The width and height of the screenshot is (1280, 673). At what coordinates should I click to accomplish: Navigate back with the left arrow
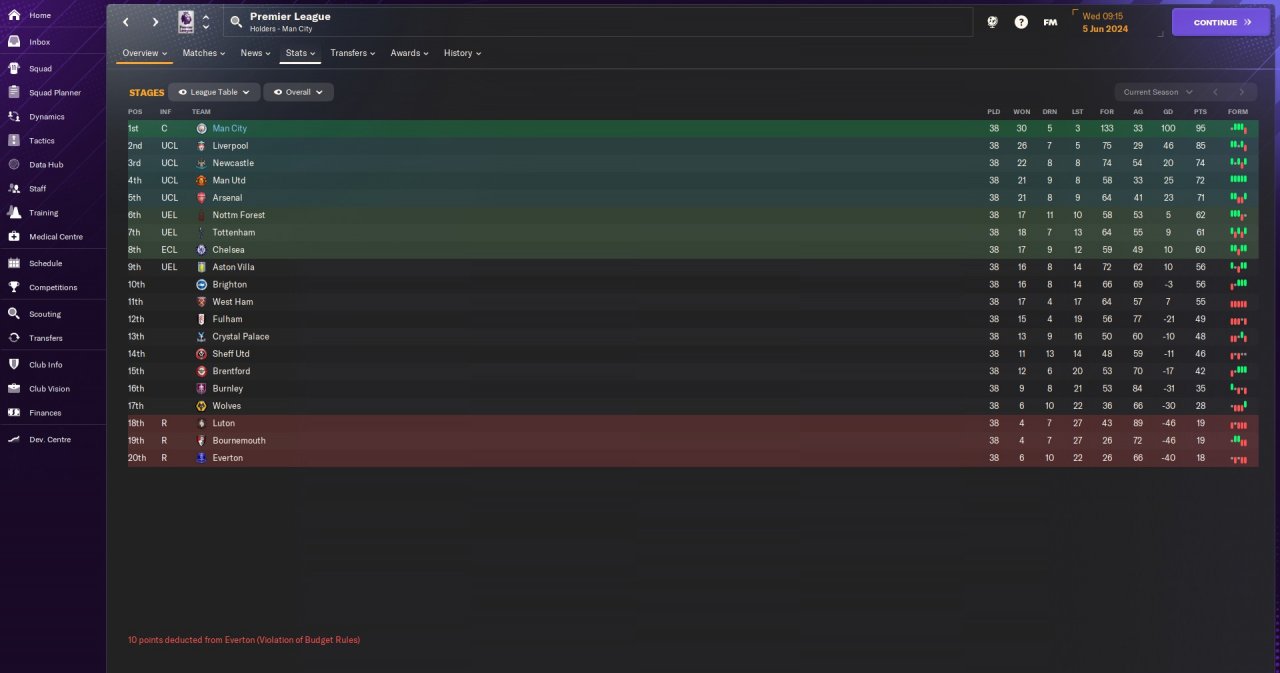pyautogui.click(x=126, y=22)
